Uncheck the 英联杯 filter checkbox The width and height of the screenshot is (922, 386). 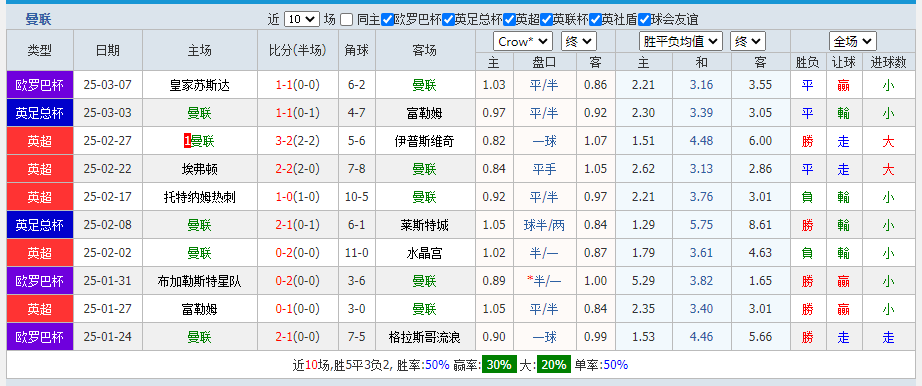(546, 19)
